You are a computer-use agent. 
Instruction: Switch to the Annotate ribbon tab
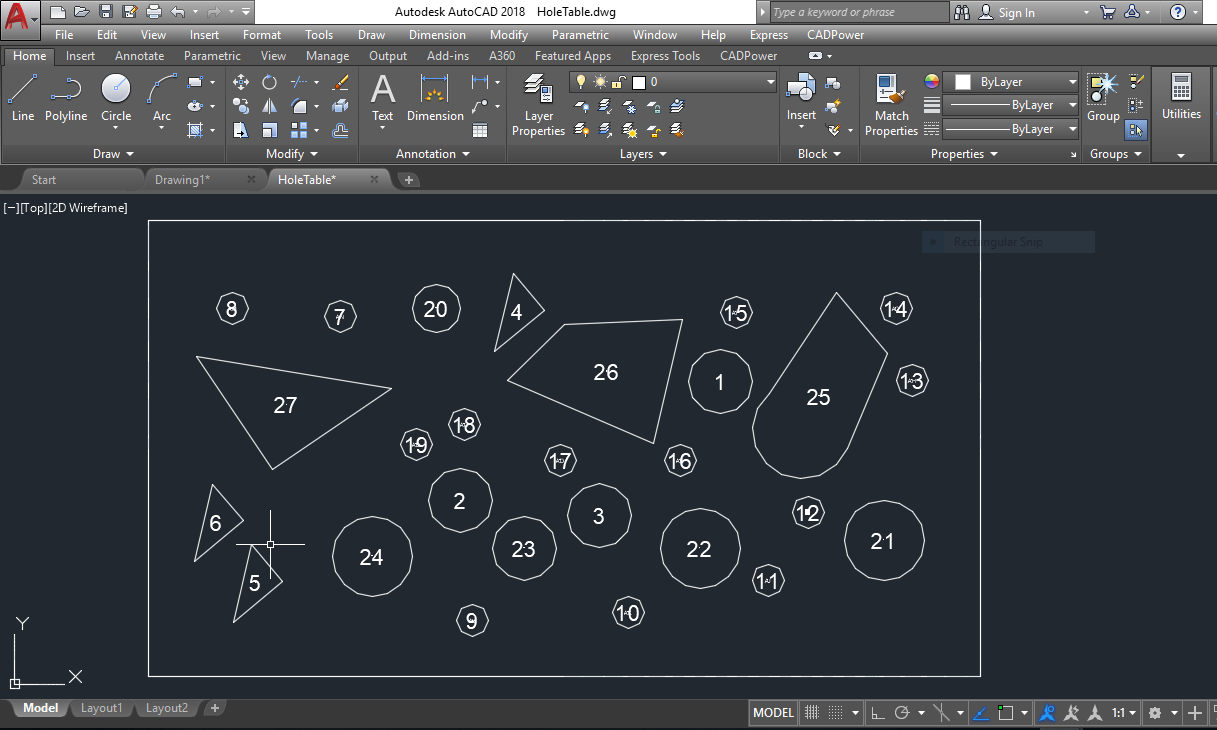tap(139, 56)
